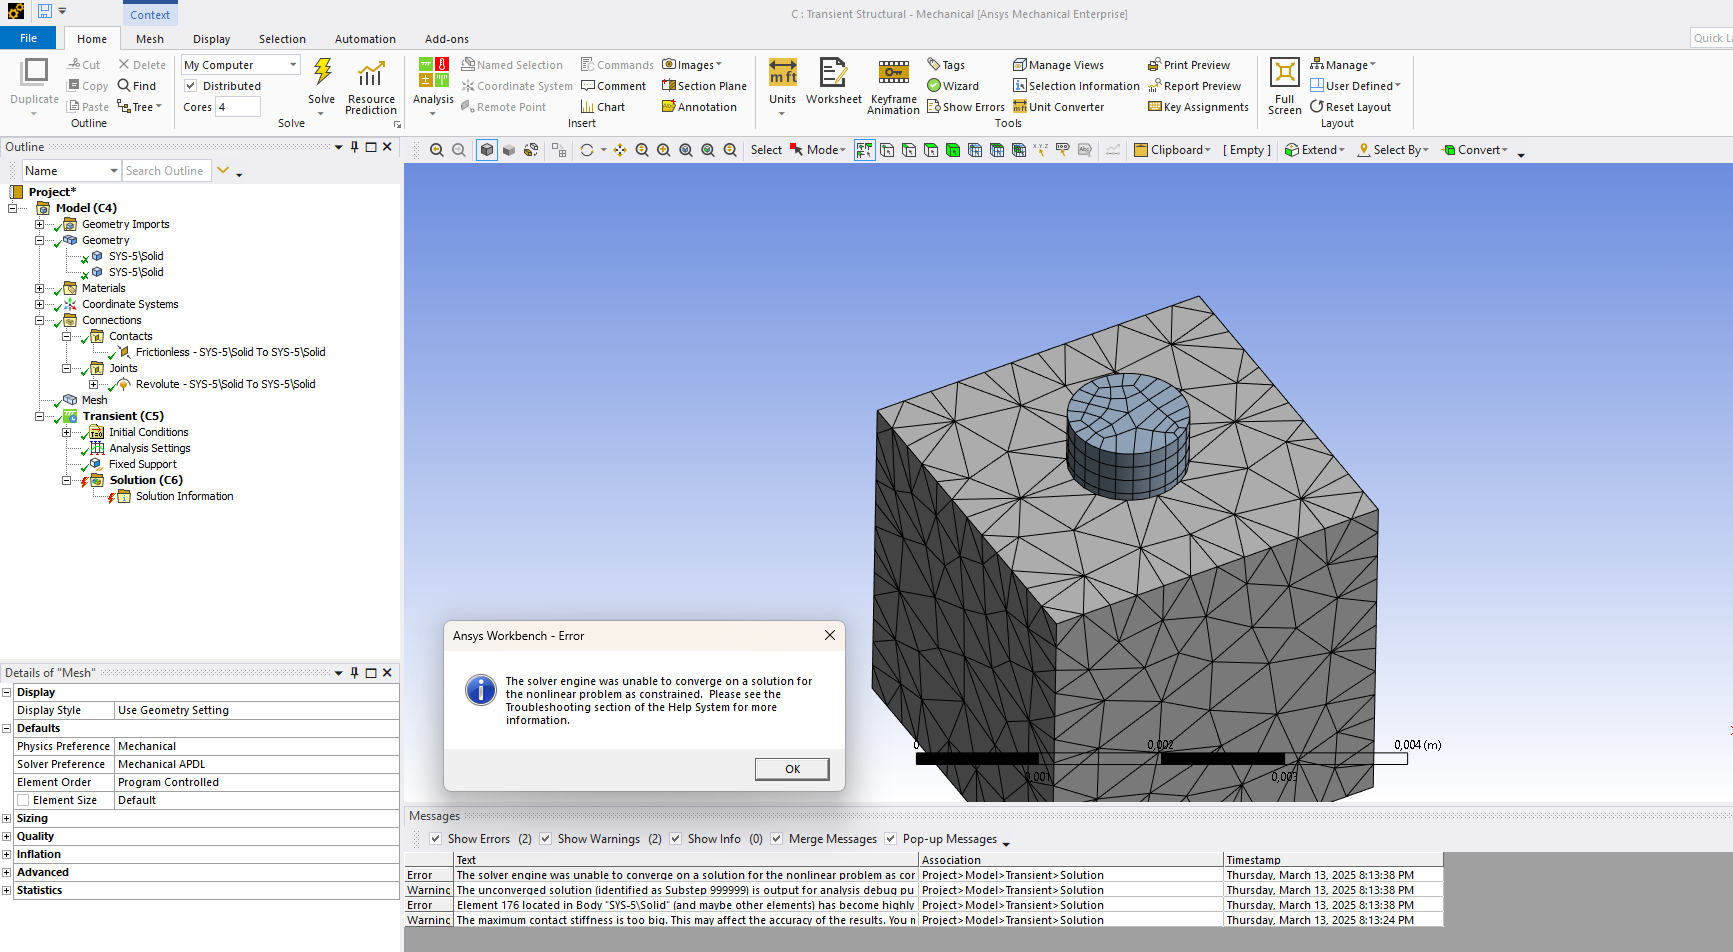Click Show Errors tool
The width and height of the screenshot is (1733, 952).
point(966,107)
